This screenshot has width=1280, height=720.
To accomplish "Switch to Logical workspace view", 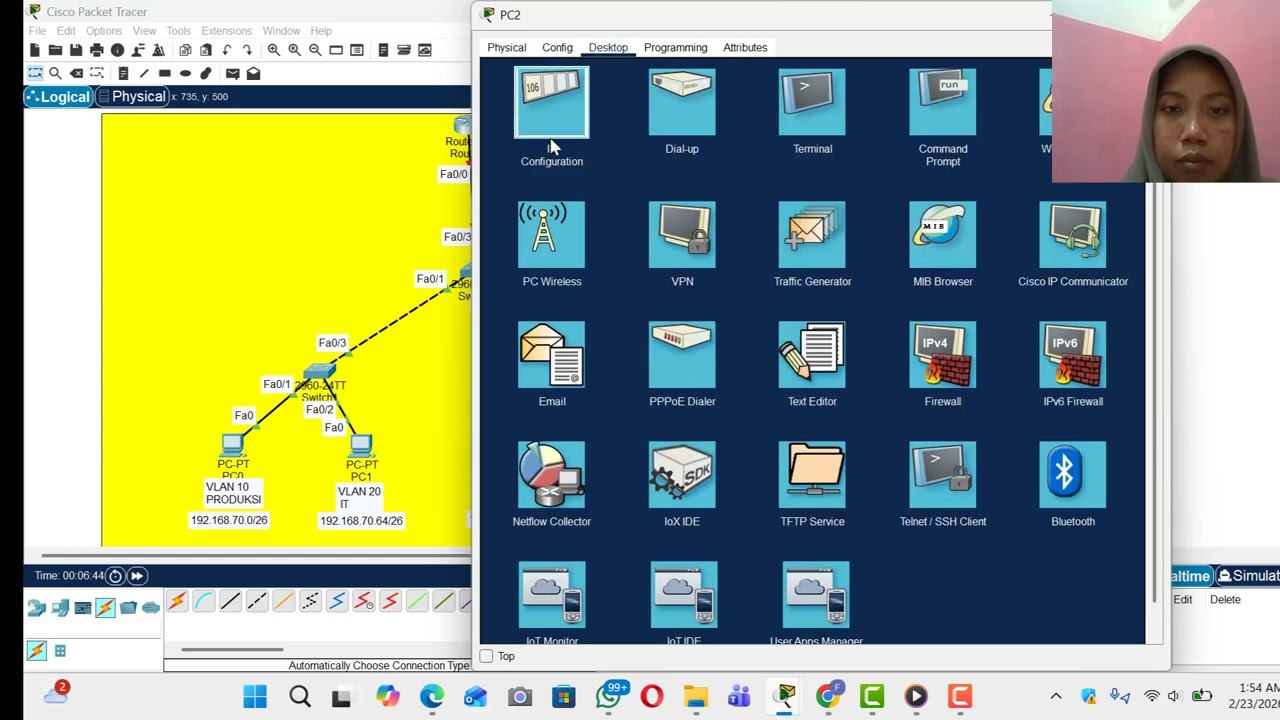I will 58,97.
